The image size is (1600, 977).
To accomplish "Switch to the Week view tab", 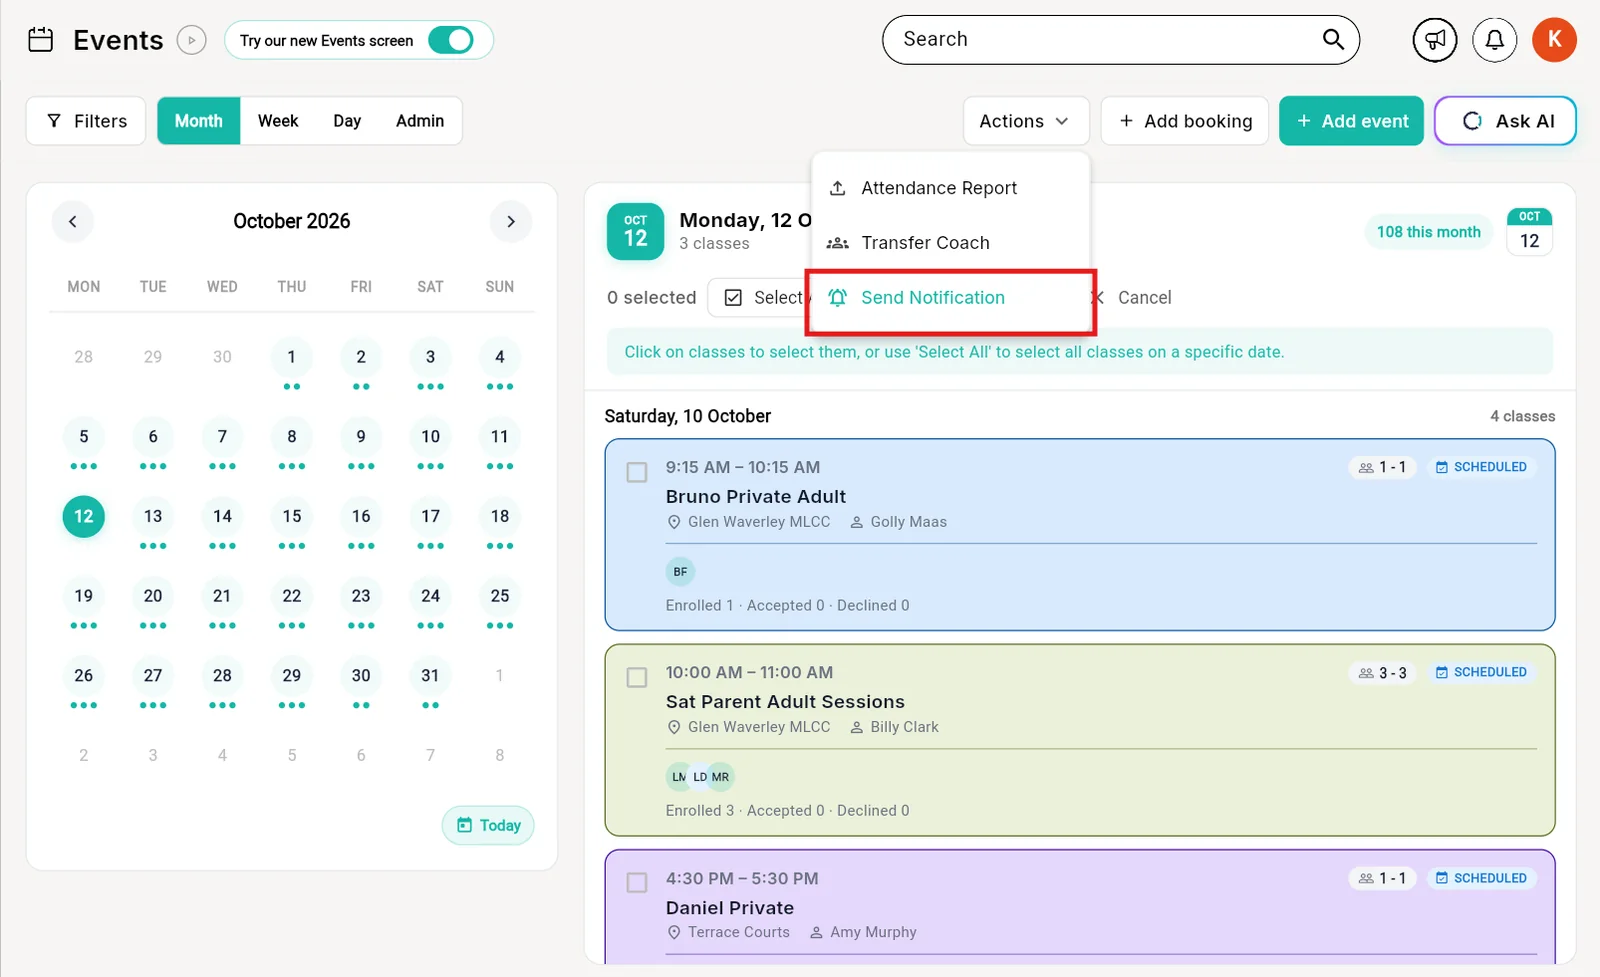I will click(x=278, y=121).
